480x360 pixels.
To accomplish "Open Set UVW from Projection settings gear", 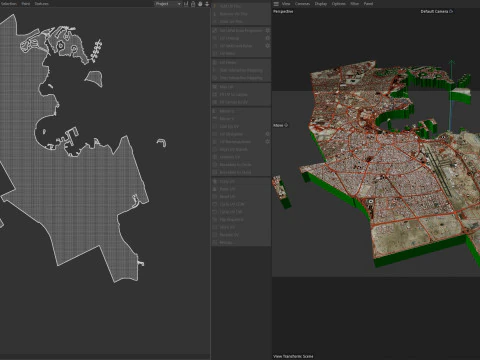I will [267, 30].
